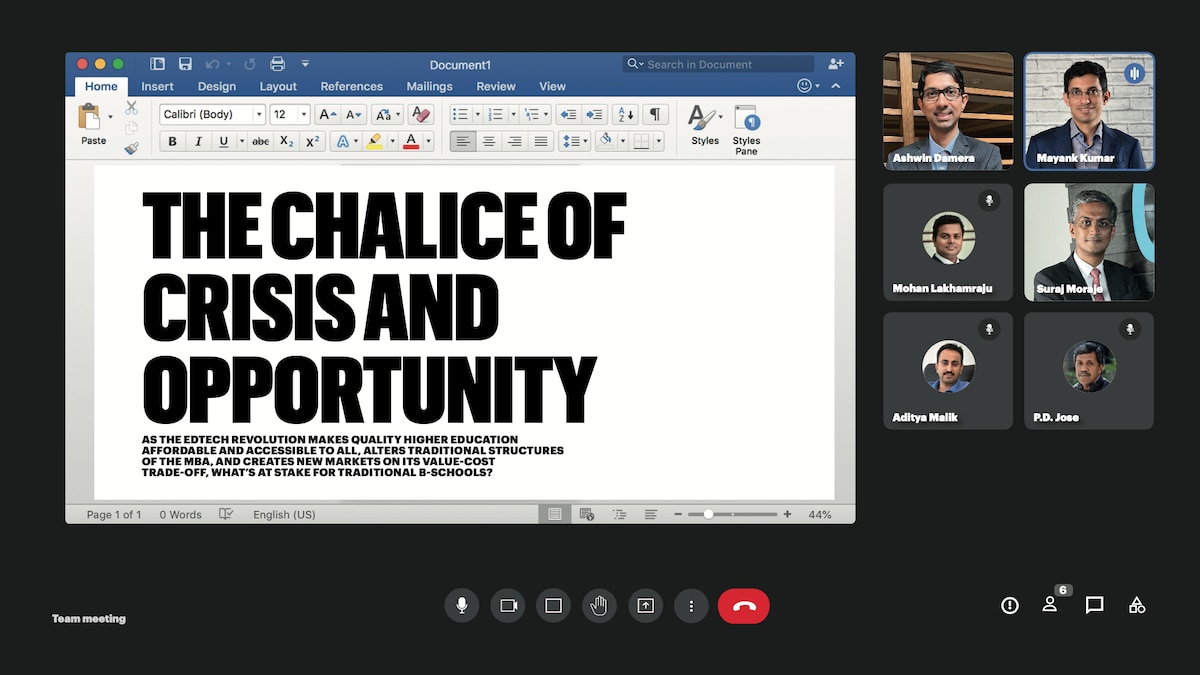The height and width of the screenshot is (675, 1200).
Task: Turn off the camera
Action: coord(507,605)
